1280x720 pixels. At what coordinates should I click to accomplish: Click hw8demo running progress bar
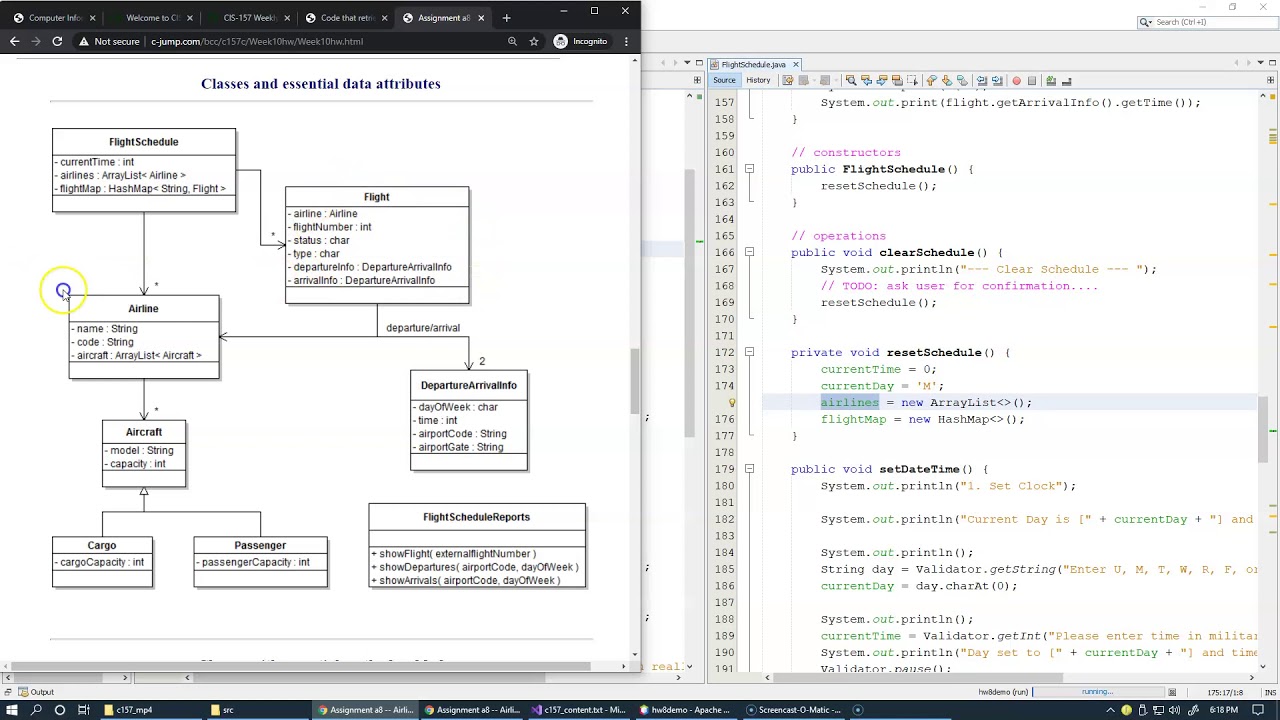(1100, 692)
